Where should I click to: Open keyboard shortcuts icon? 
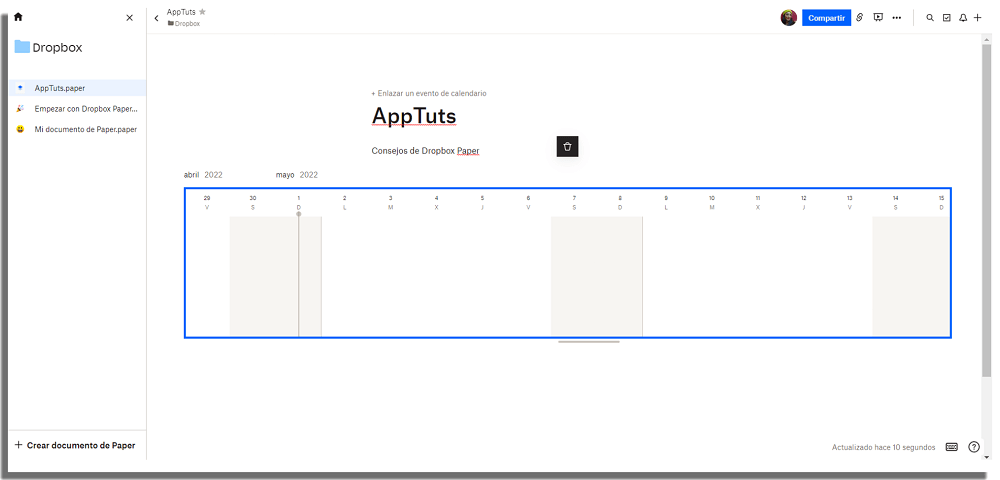click(952, 447)
